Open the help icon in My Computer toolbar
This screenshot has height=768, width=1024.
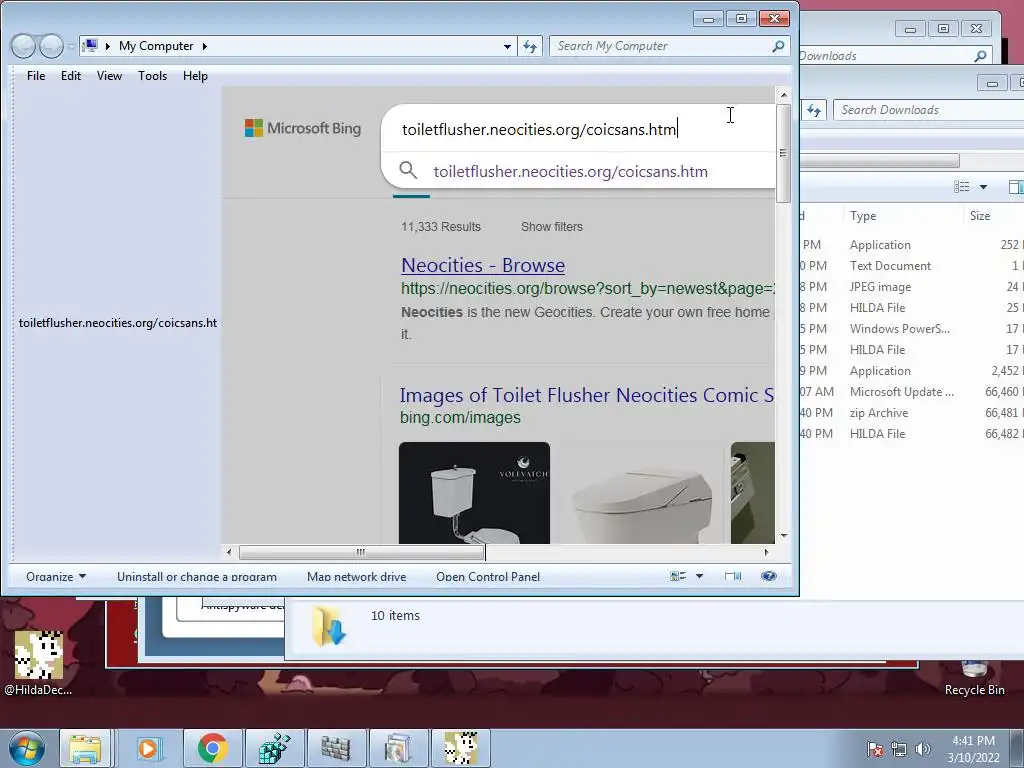pyautogui.click(x=769, y=576)
